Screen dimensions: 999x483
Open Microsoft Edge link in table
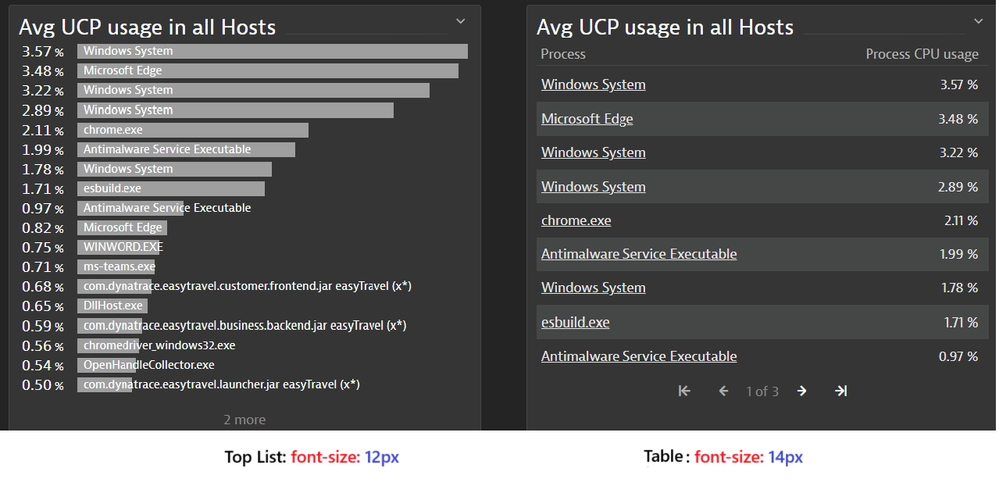click(587, 119)
